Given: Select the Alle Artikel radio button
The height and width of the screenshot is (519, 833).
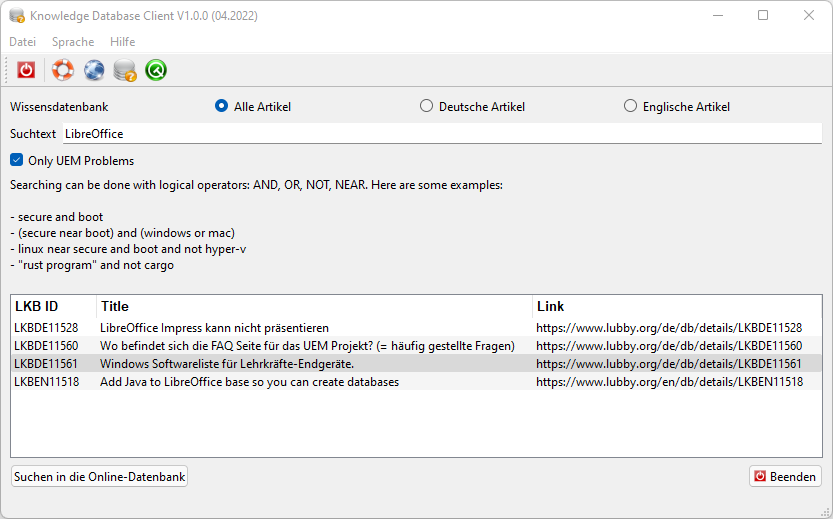Looking at the screenshot, I should pos(222,106).
